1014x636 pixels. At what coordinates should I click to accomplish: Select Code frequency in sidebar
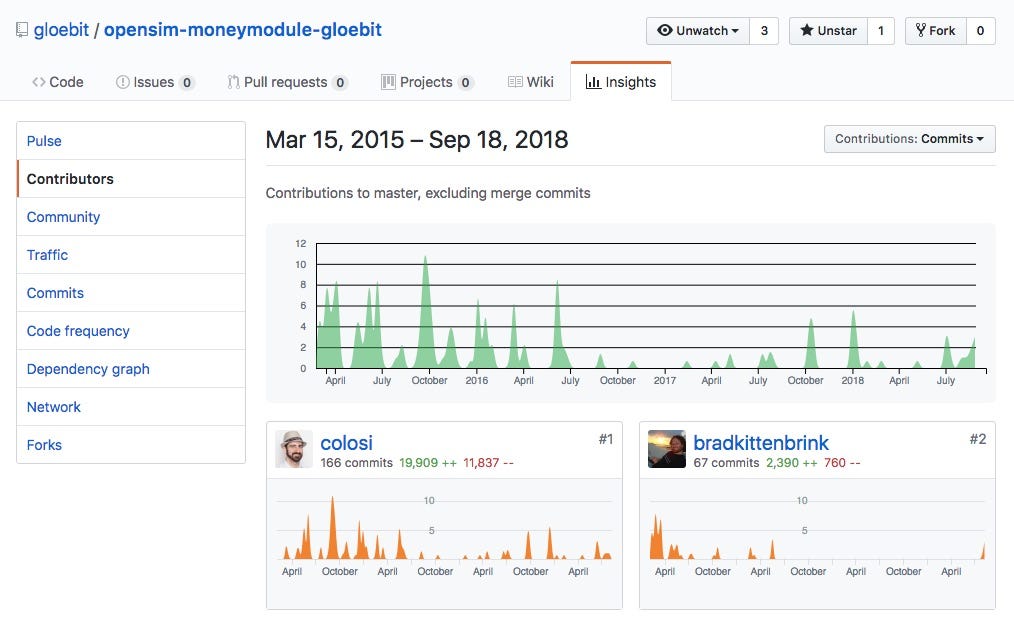[78, 331]
